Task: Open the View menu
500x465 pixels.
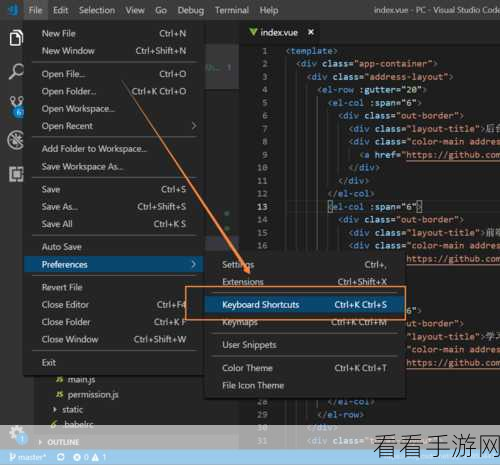Action: pos(135,10)
